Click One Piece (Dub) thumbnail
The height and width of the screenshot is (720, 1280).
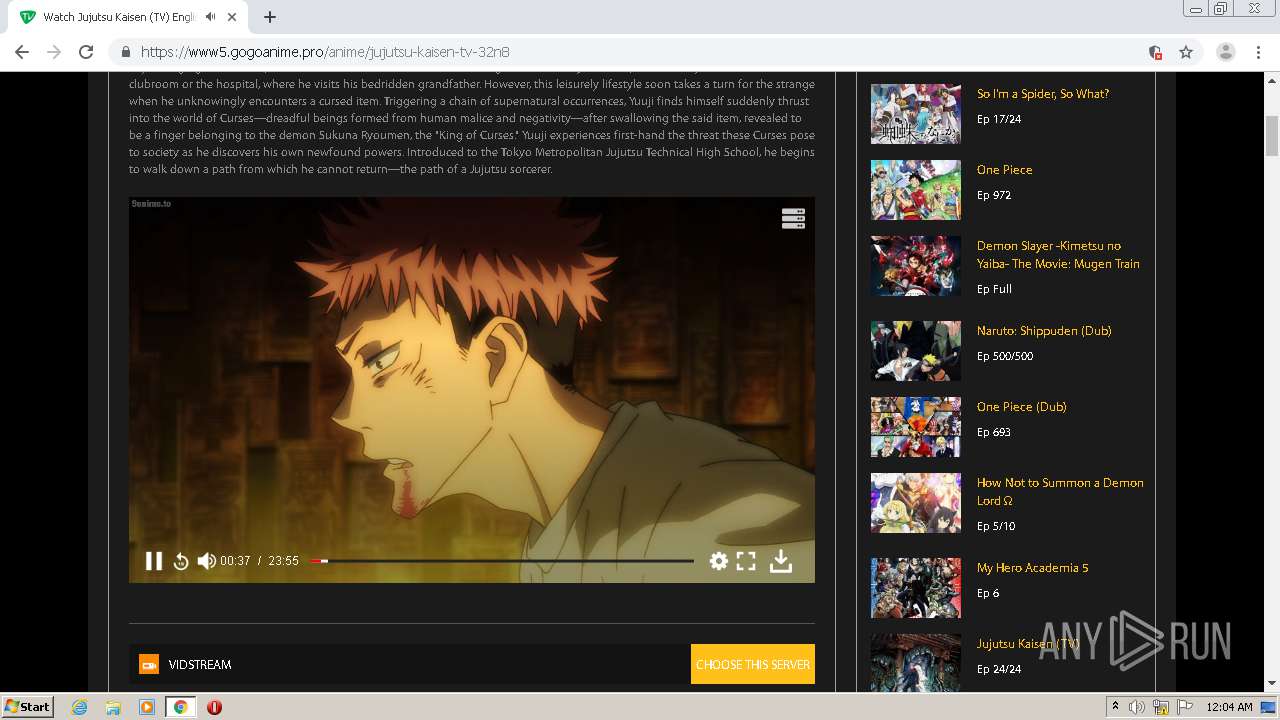pos(916,427)
